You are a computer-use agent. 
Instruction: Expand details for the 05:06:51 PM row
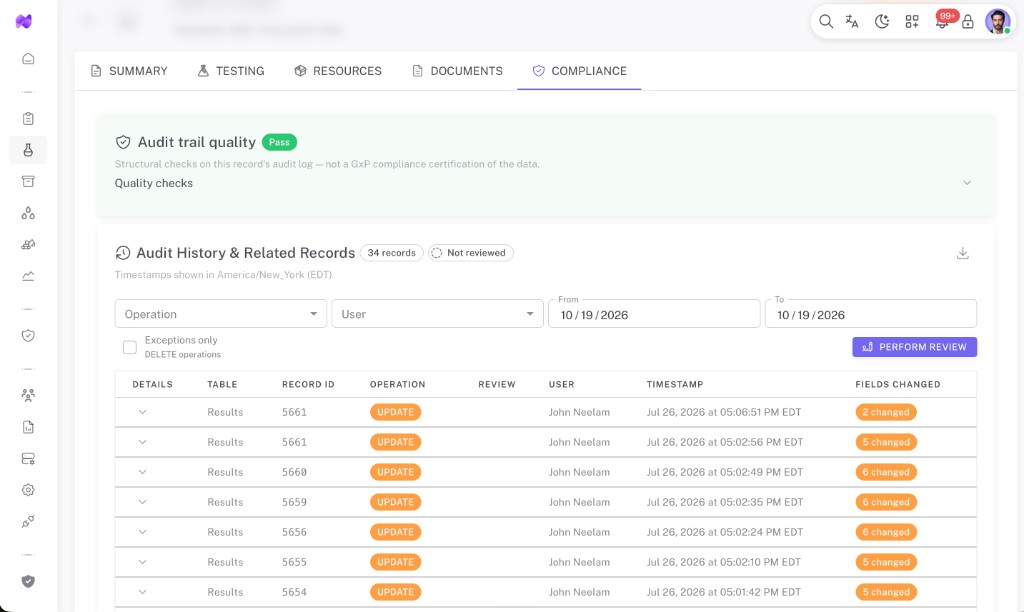coord(142,412)
